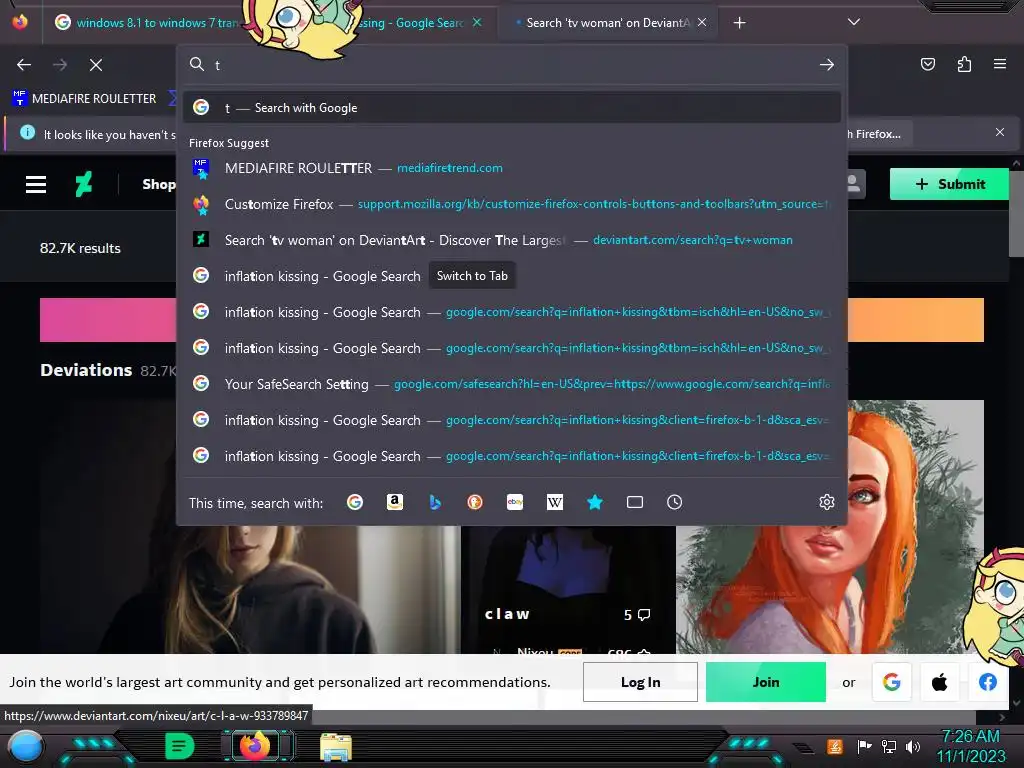The image size is (1024, 768).
Task: Open the Action Center flag tray icon
Action: (864, 746)
